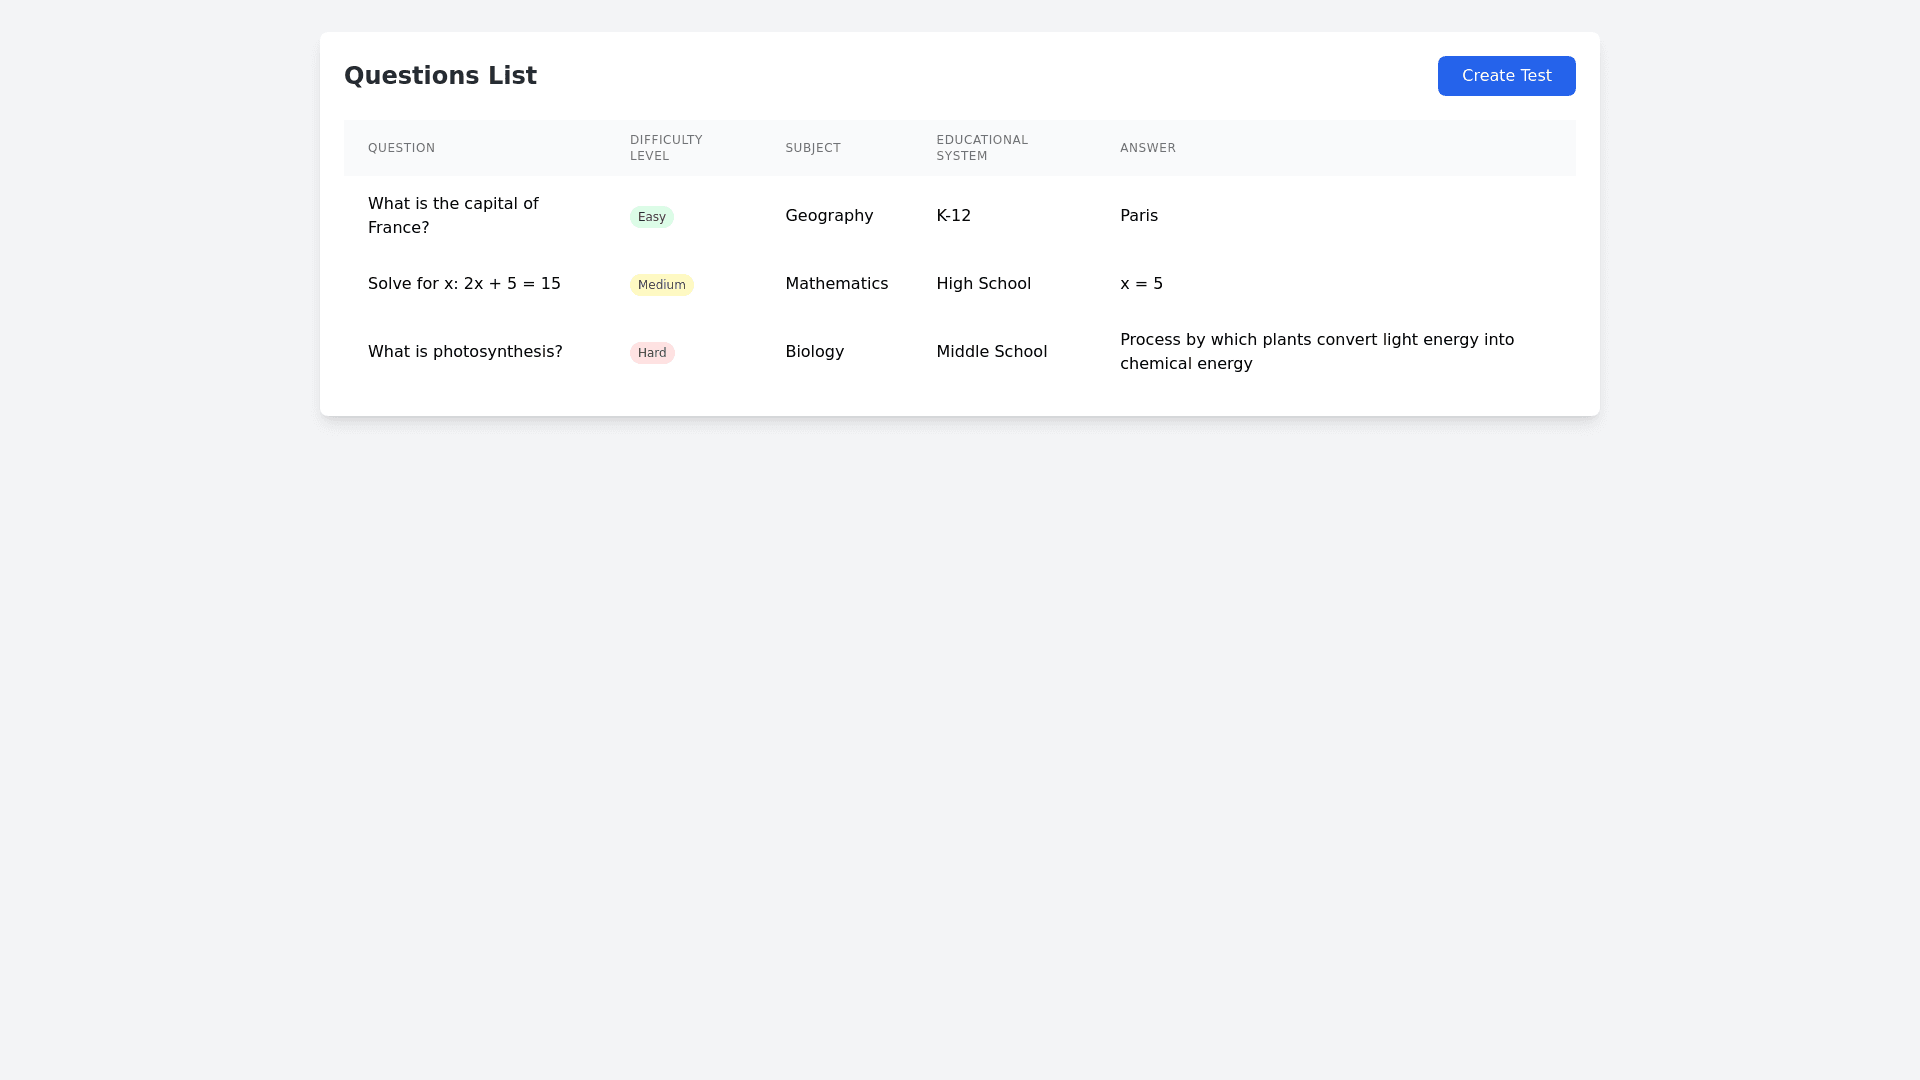
Task: Open the photosynthesis question row
Action: (x=465, y=352)
